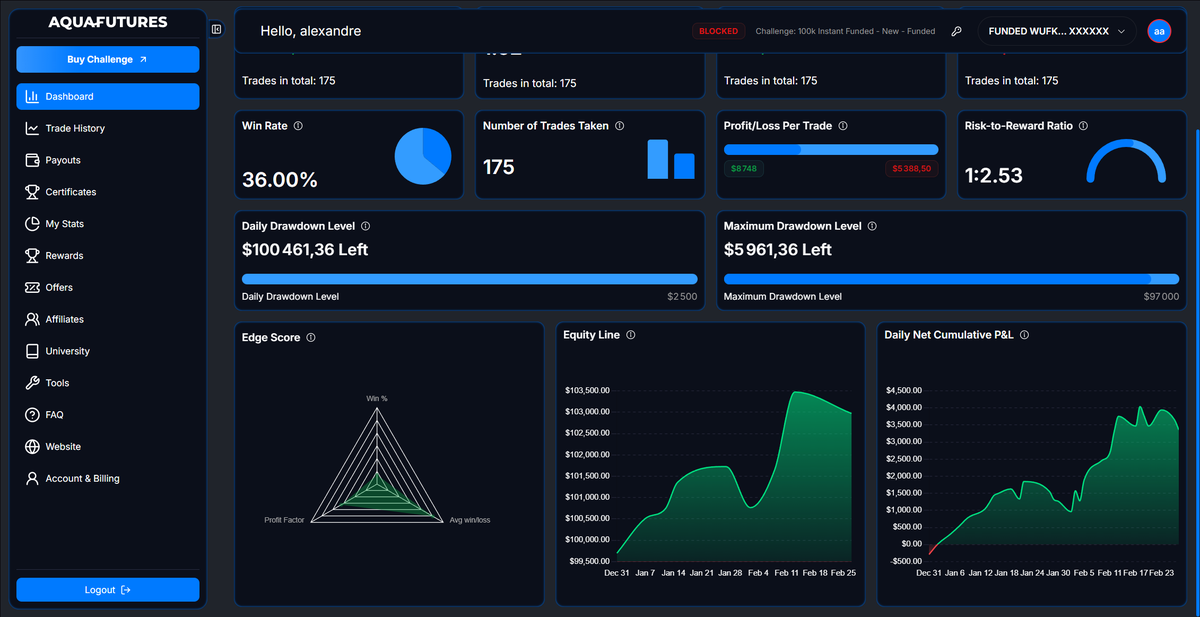
Task: Click the Daily Drawdown Level progress bar
Action: pos(470,279)
